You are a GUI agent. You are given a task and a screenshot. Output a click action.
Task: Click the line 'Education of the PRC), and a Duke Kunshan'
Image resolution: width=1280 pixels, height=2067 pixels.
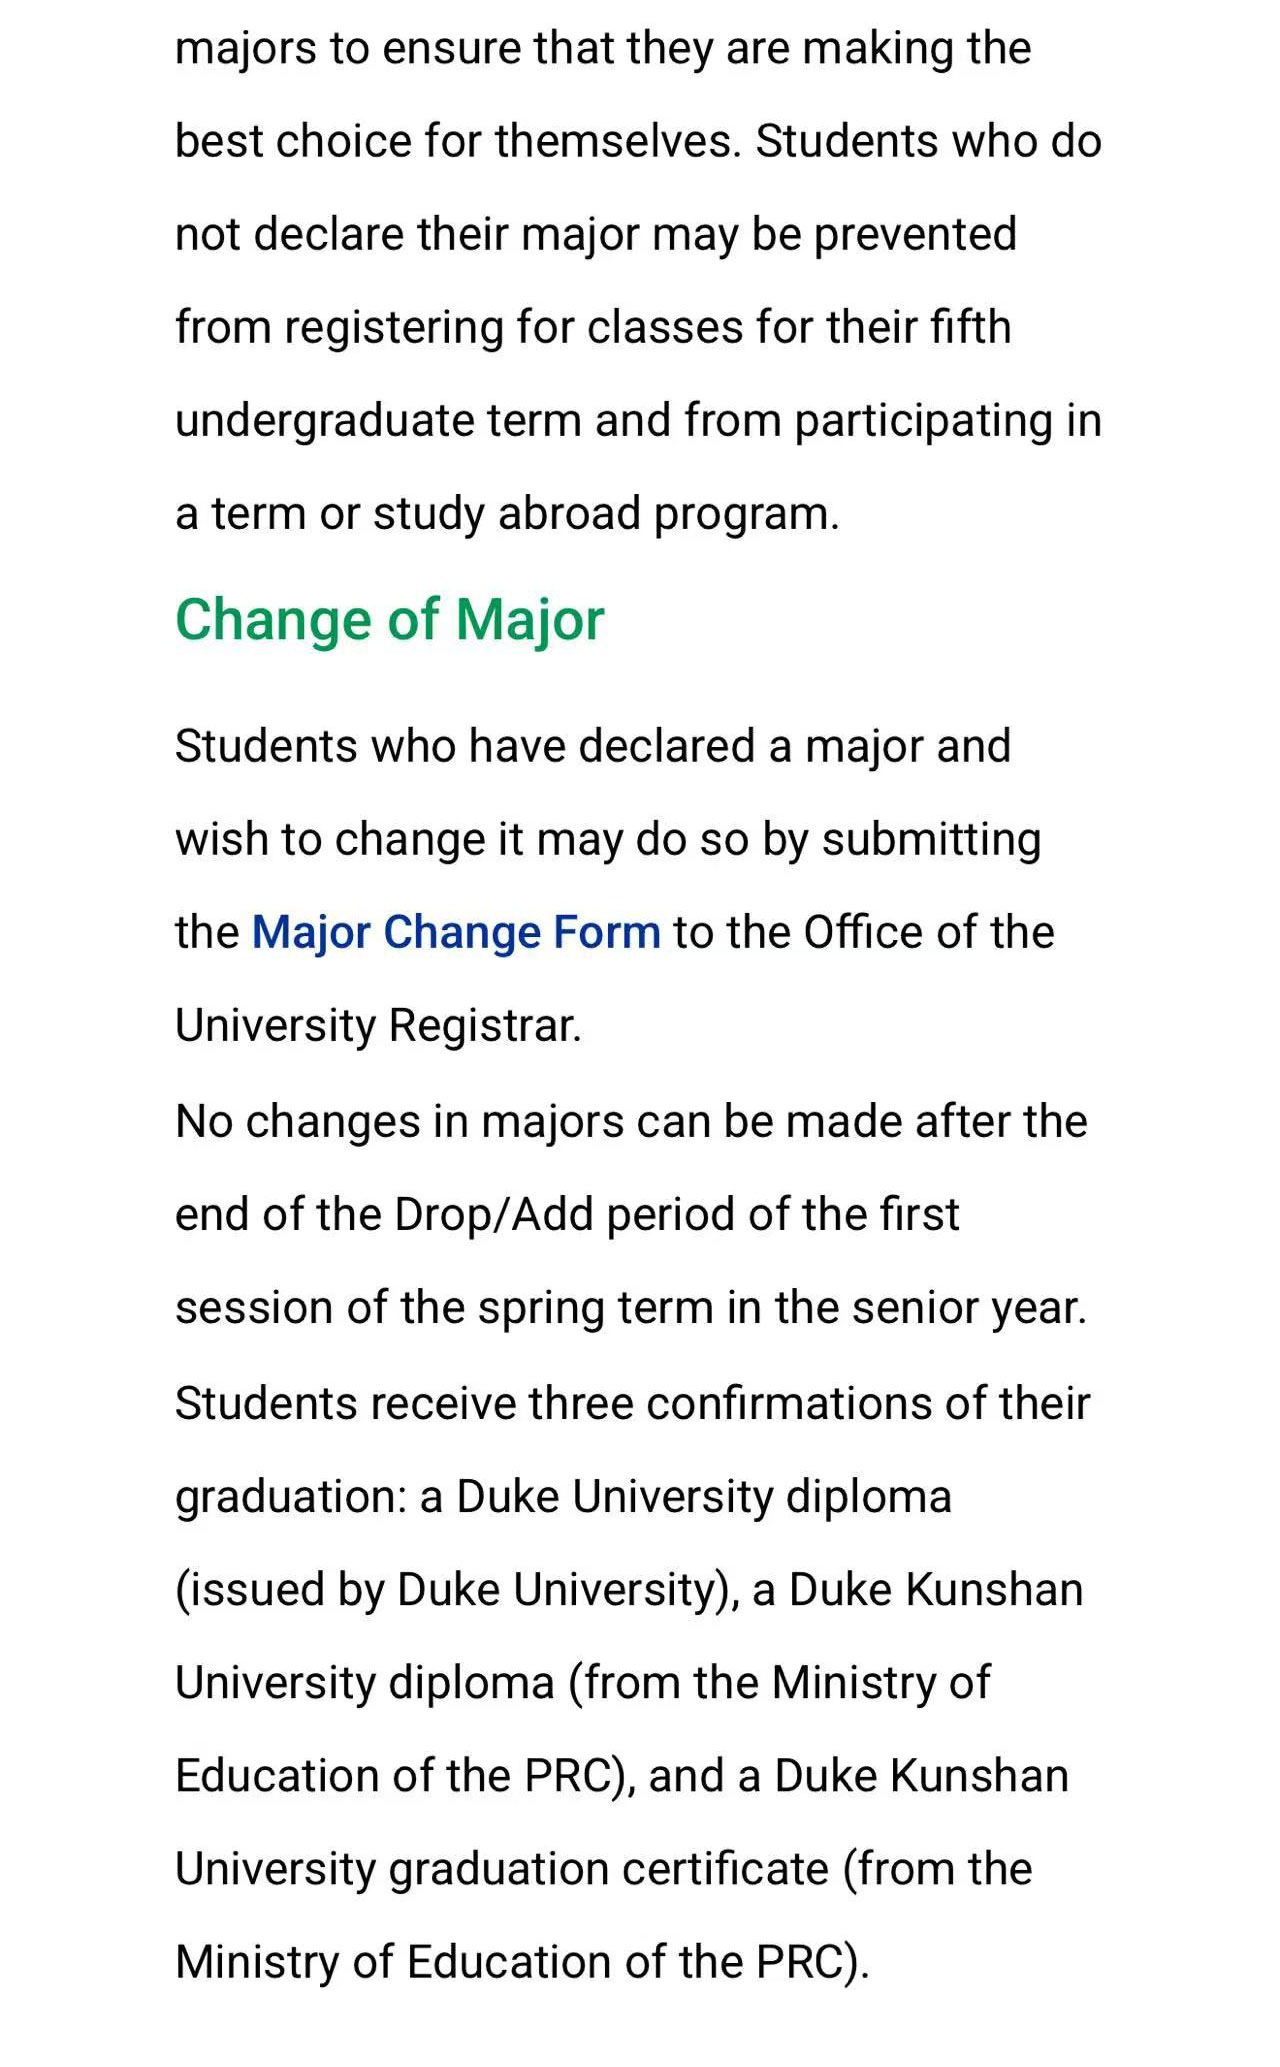point(622,1776)
